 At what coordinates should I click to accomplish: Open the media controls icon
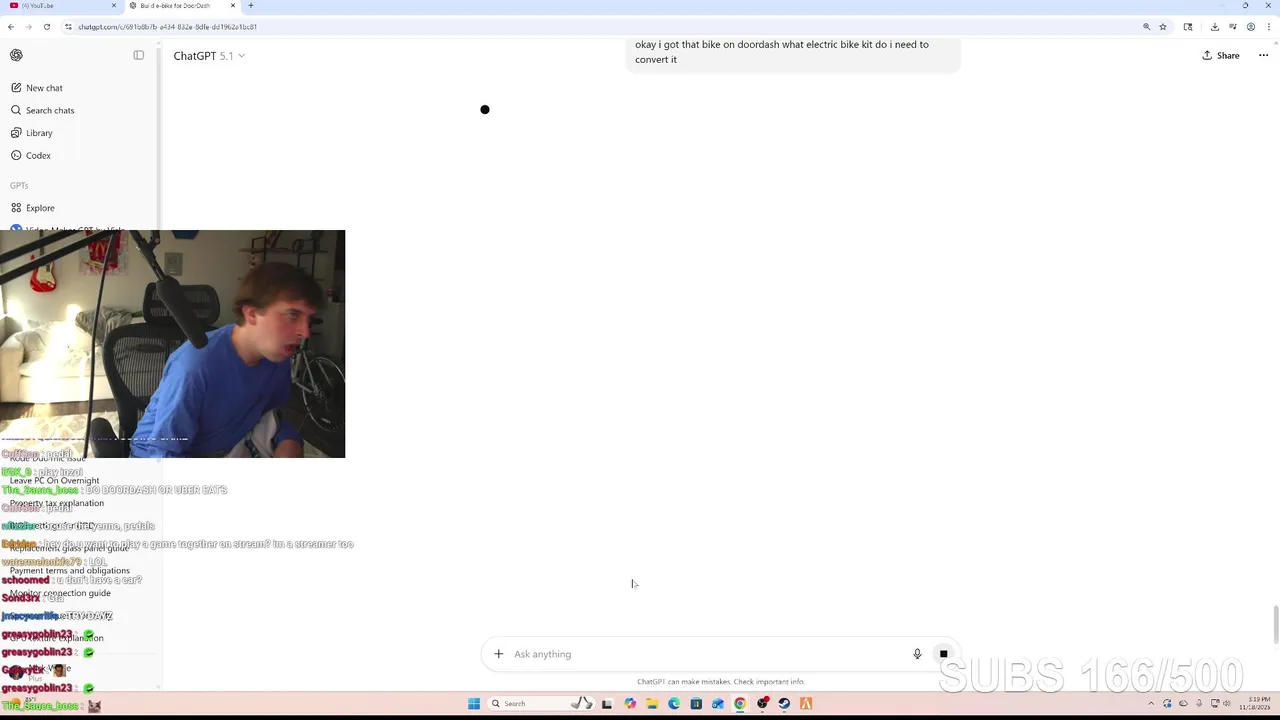(1232, 27)
